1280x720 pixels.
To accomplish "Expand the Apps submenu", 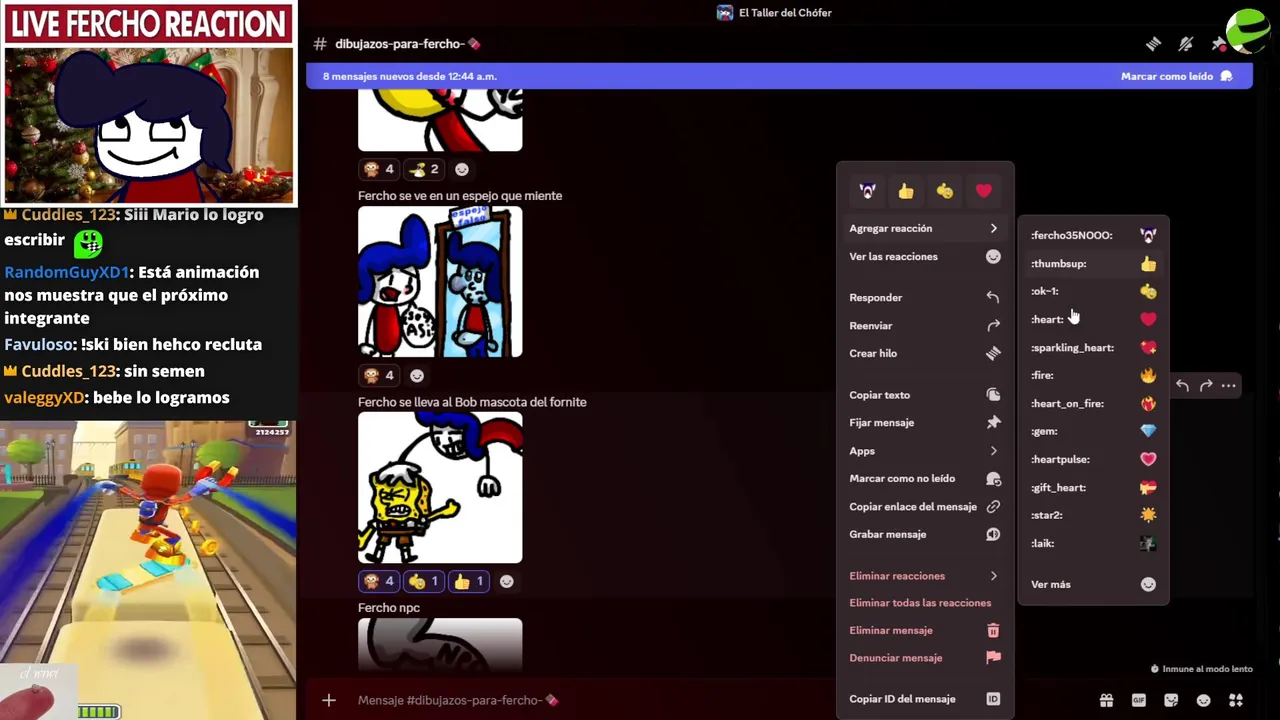I will (925, 451).
